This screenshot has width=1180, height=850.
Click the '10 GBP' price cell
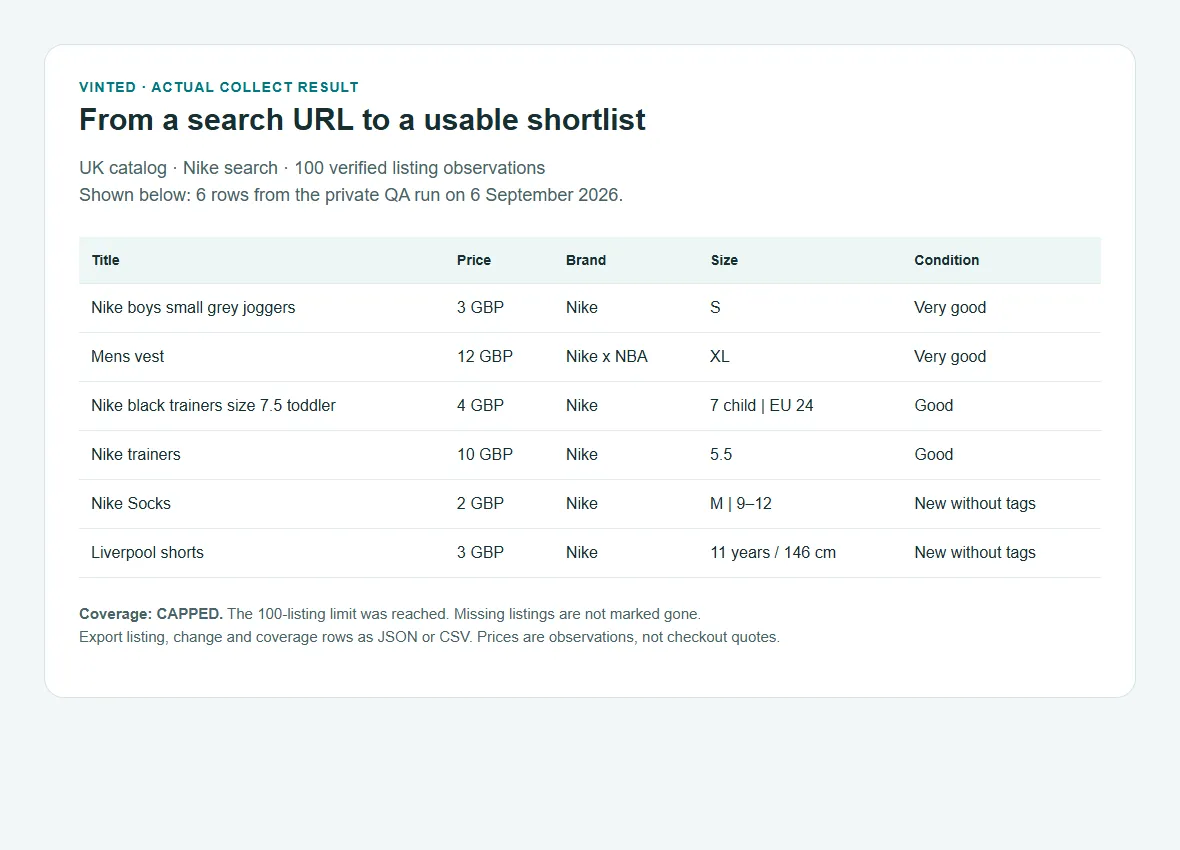pos(485,455)
